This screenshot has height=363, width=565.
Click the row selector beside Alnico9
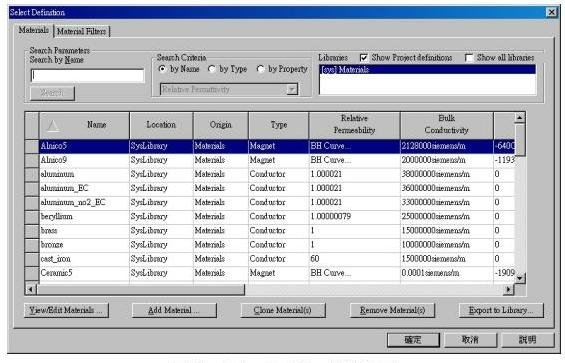(x=32, y=160)
